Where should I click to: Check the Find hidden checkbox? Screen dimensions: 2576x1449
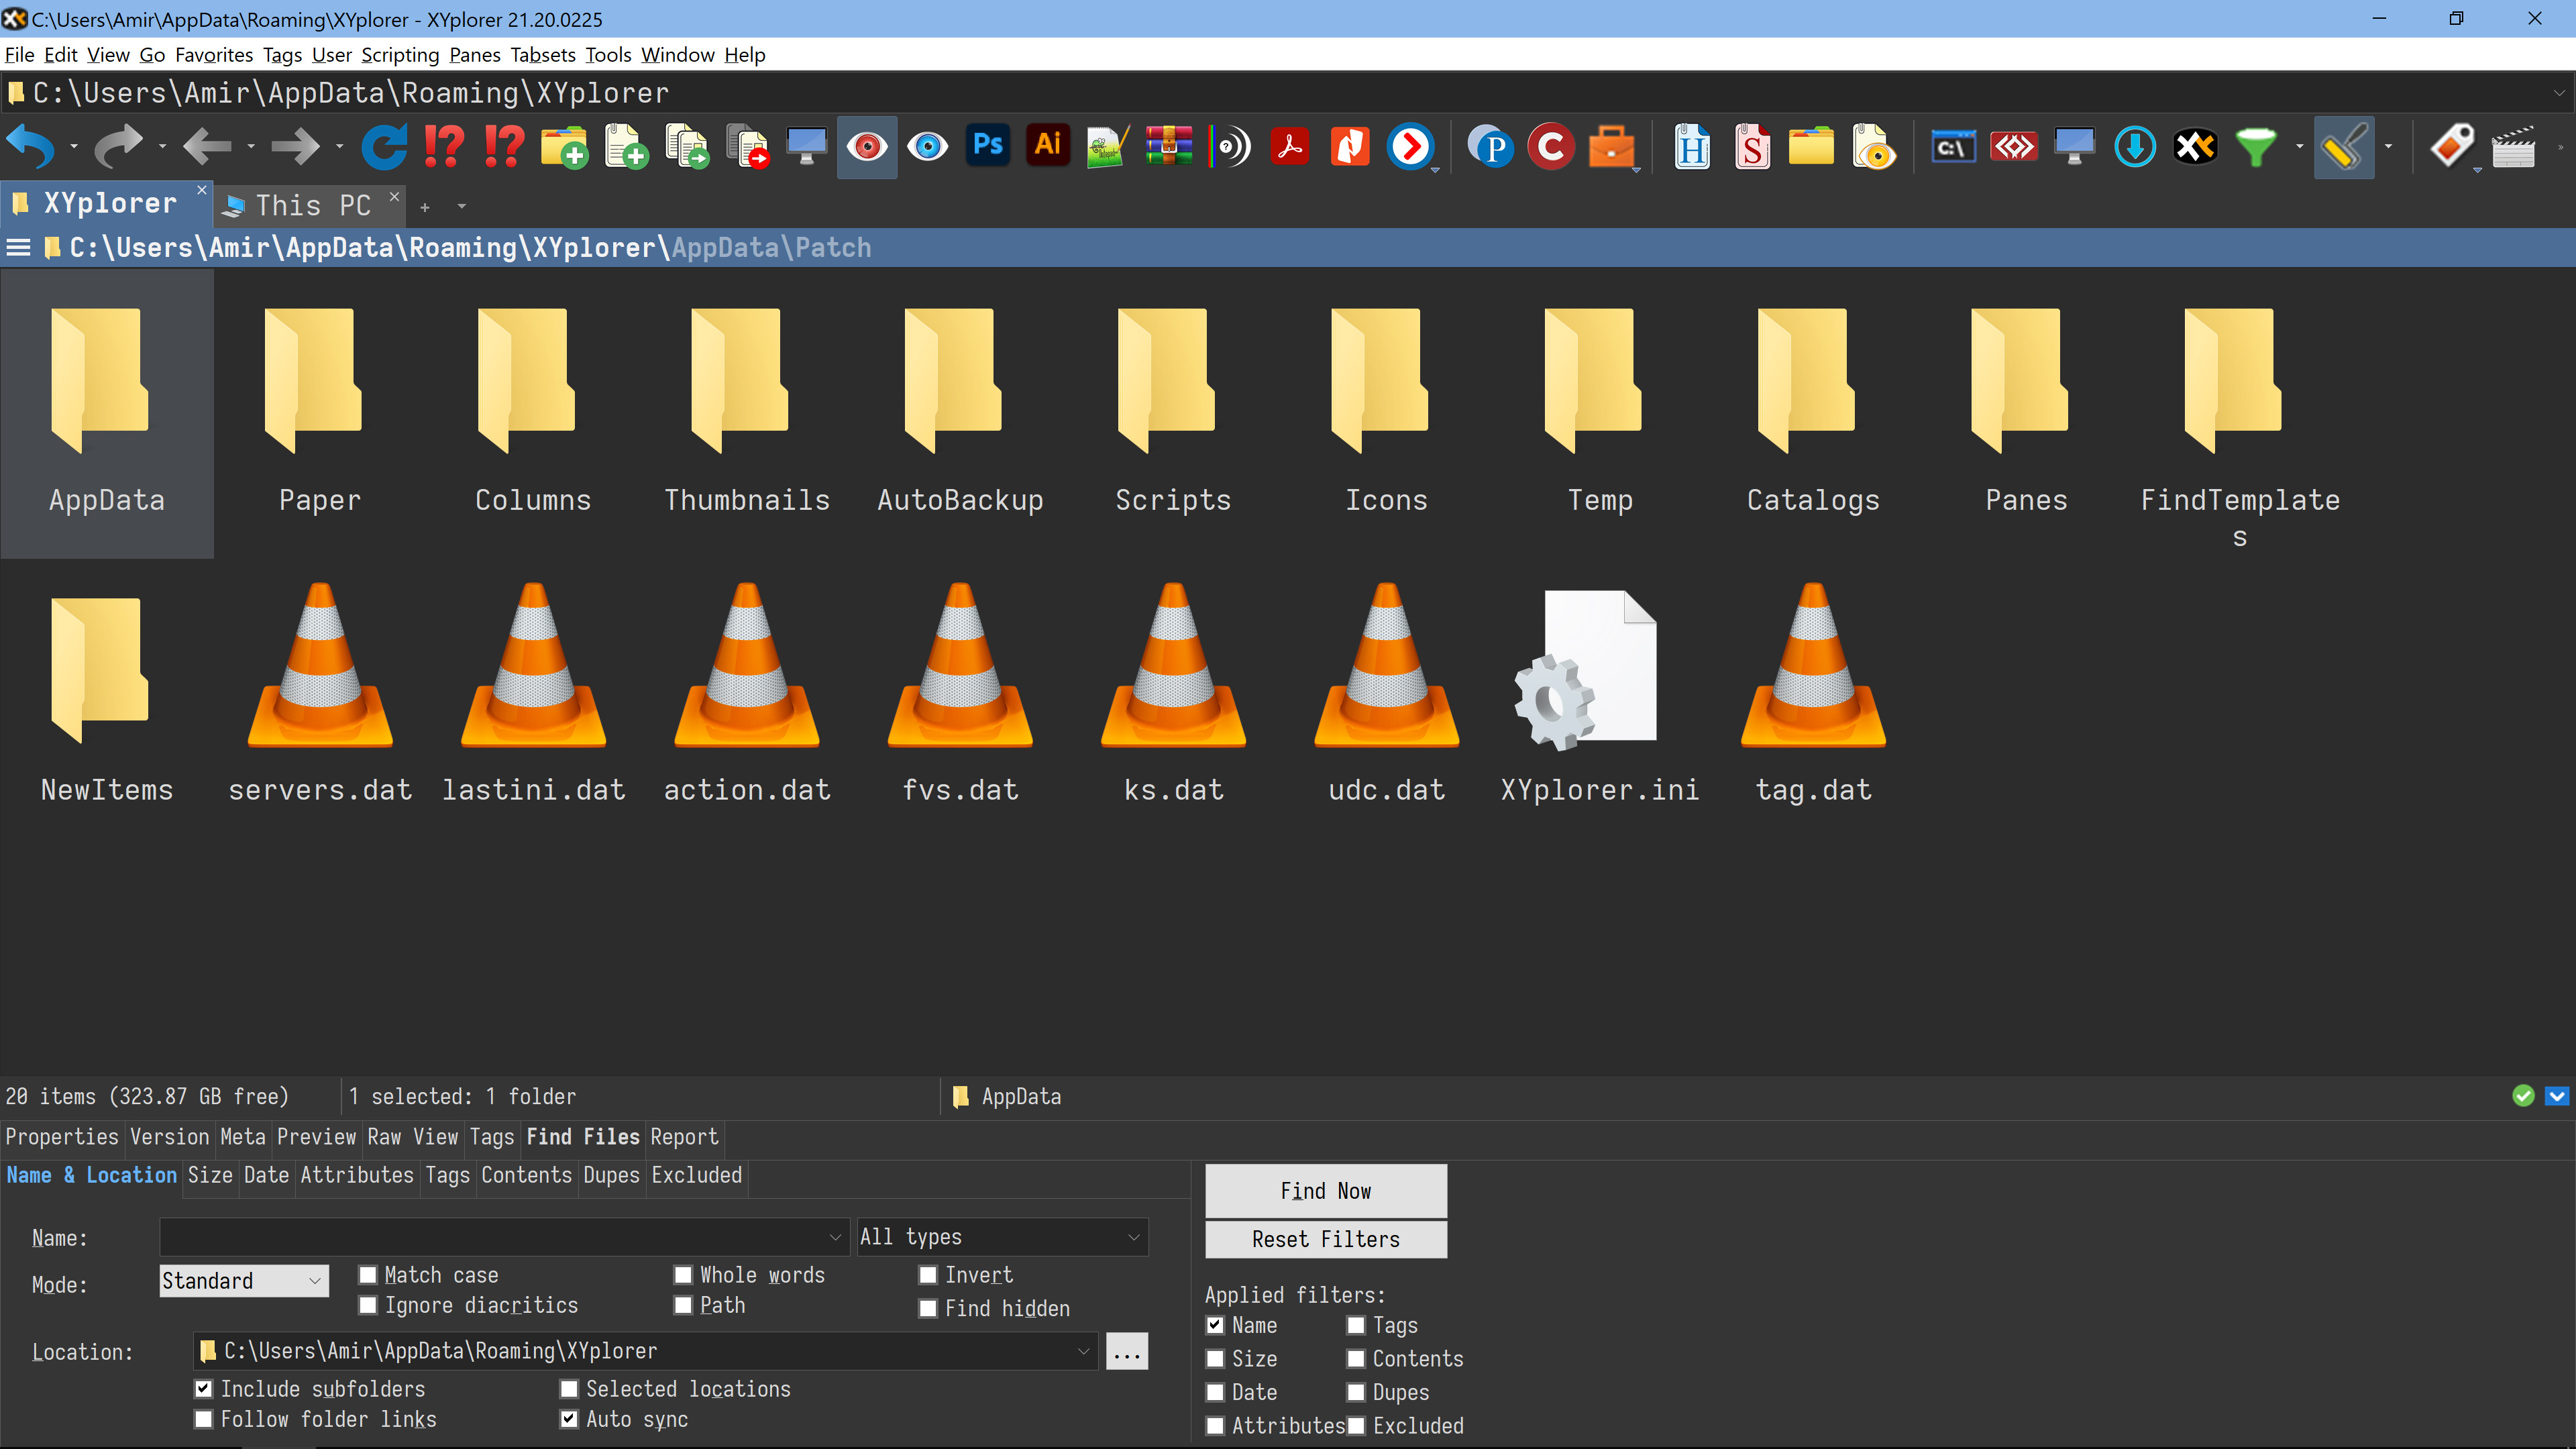928,1308
